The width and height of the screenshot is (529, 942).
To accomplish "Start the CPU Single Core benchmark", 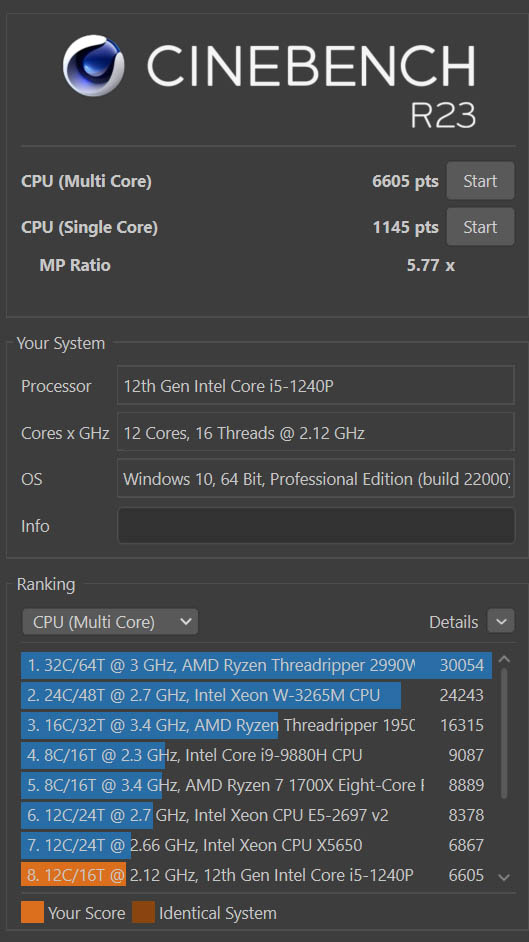I will pos(480,227).
